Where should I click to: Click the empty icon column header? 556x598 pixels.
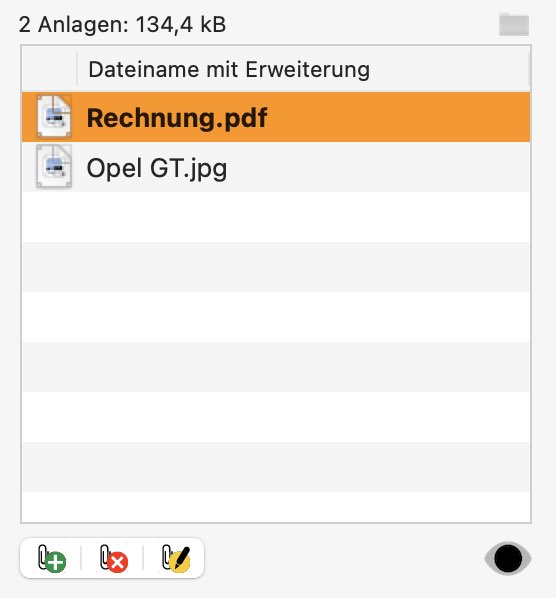coord(49,69)
